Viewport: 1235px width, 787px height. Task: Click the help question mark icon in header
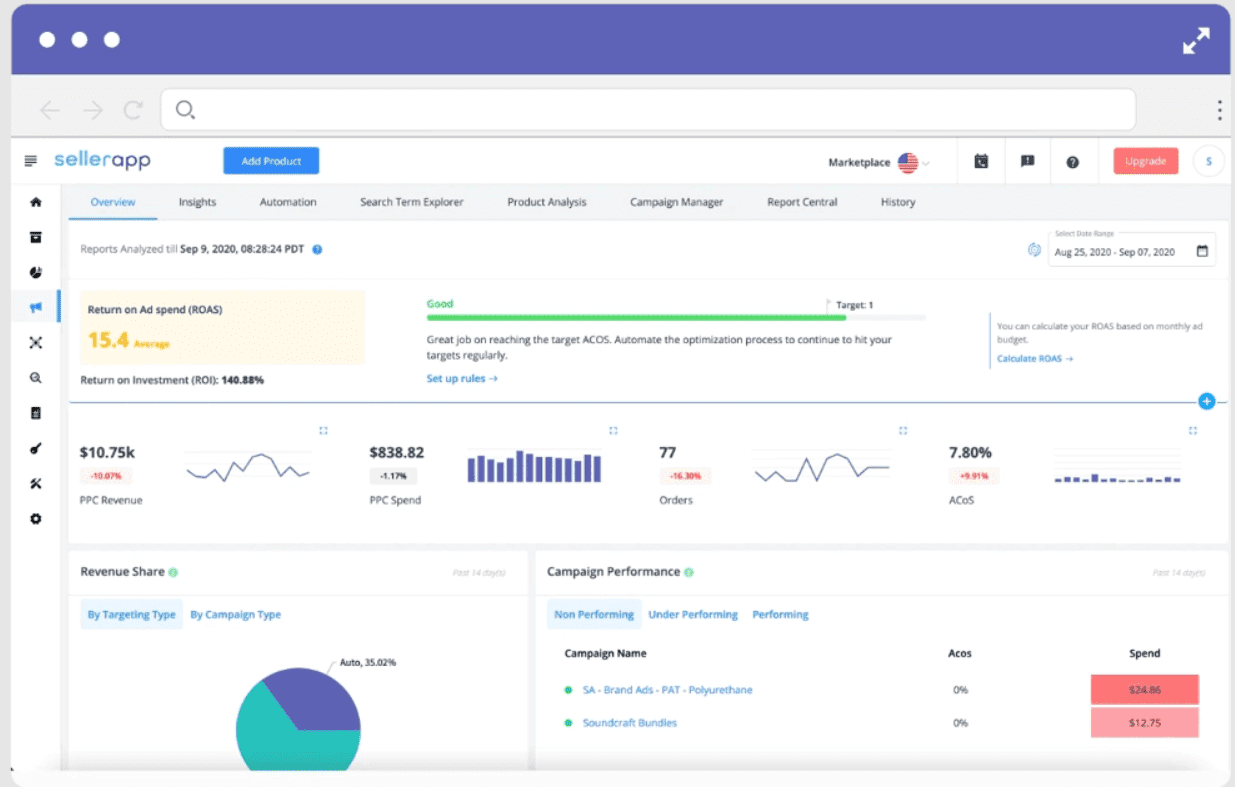pyautogui.click(x=1072, y=162)
